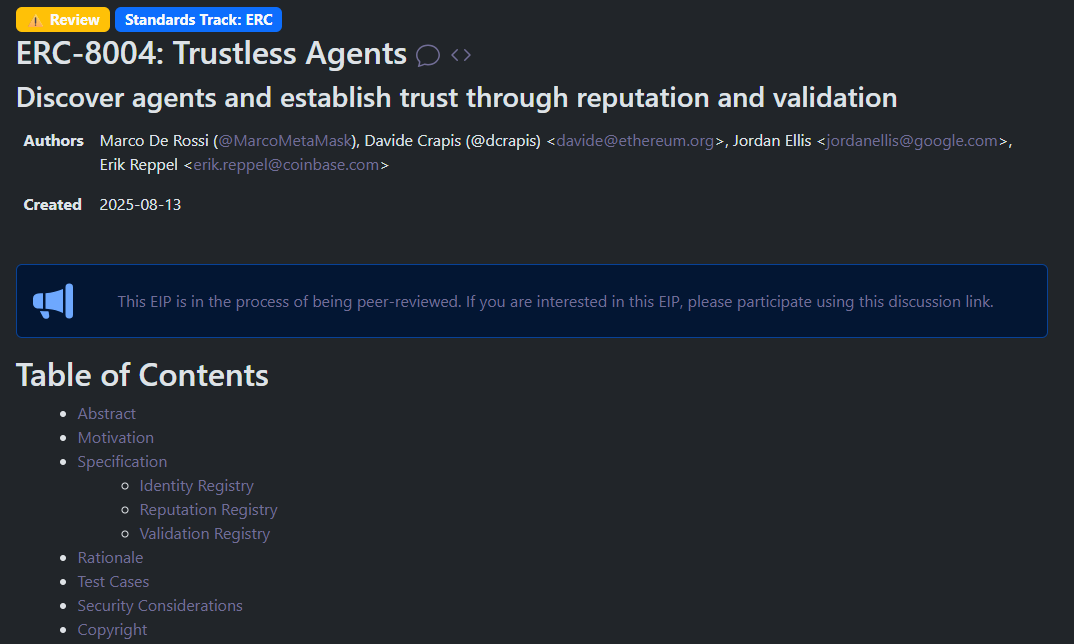The height and width of the screenshot is (644, 1074).
Task: Click the Review status badge
Action: (63, 19)
